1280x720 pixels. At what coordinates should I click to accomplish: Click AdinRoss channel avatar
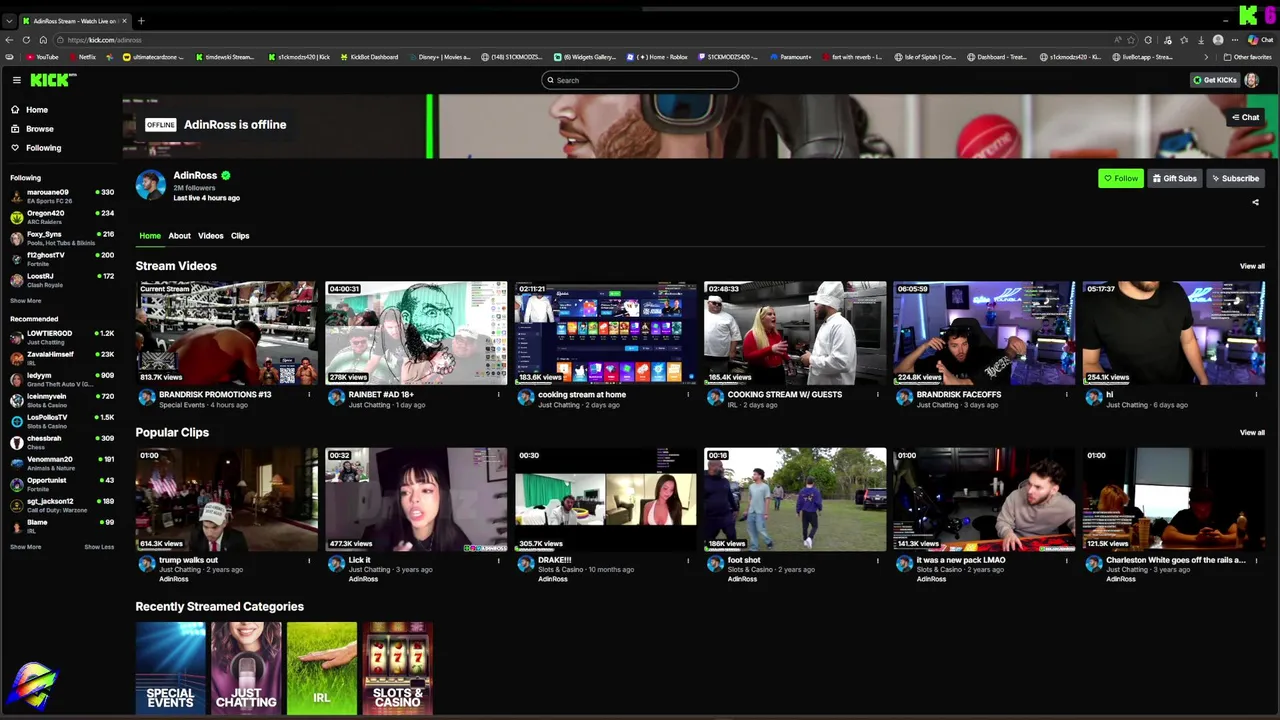[x=151, y=184]
